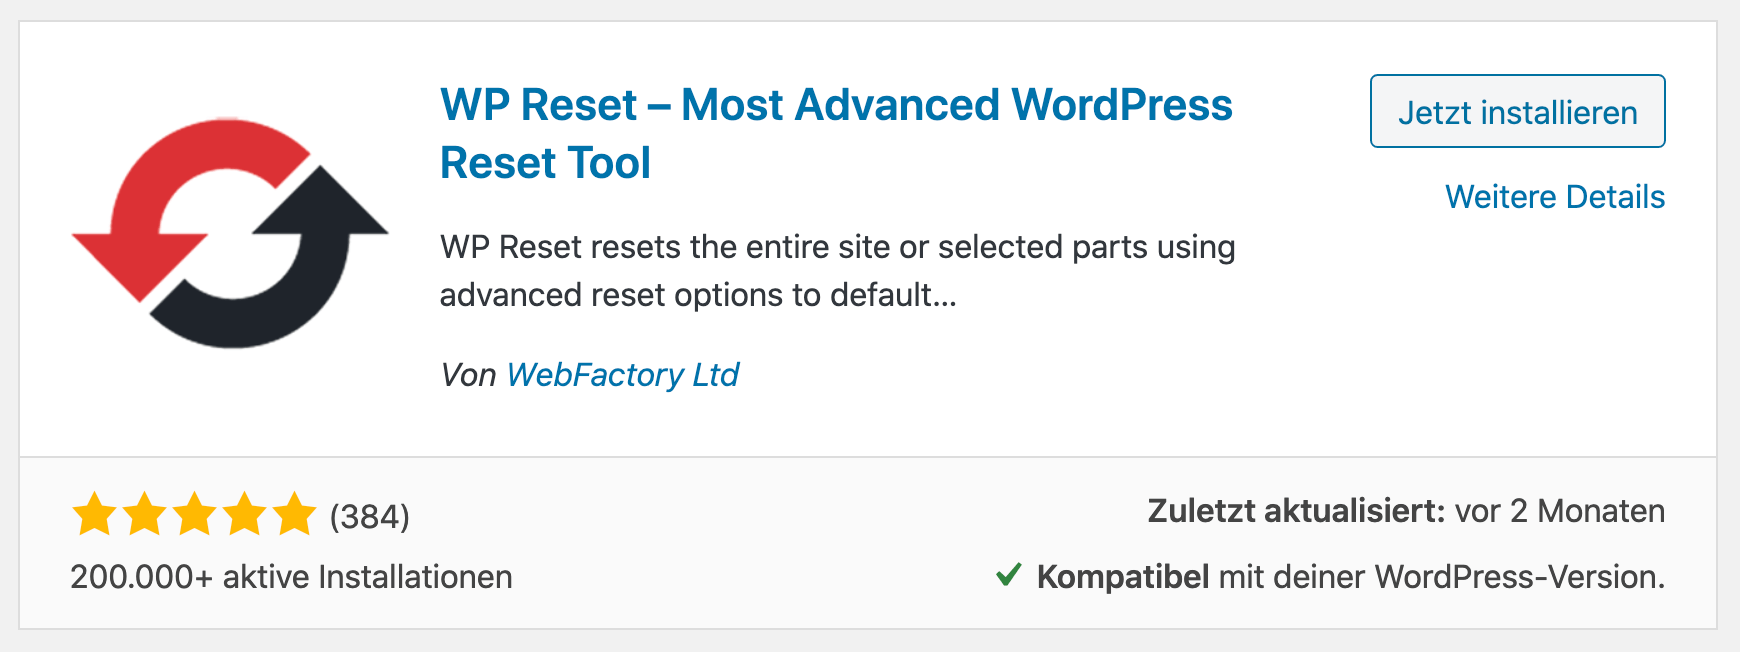This screenshot has height=652, width=1740.
Task: Click the WP Reset description text
Action: tap(837, 271)
